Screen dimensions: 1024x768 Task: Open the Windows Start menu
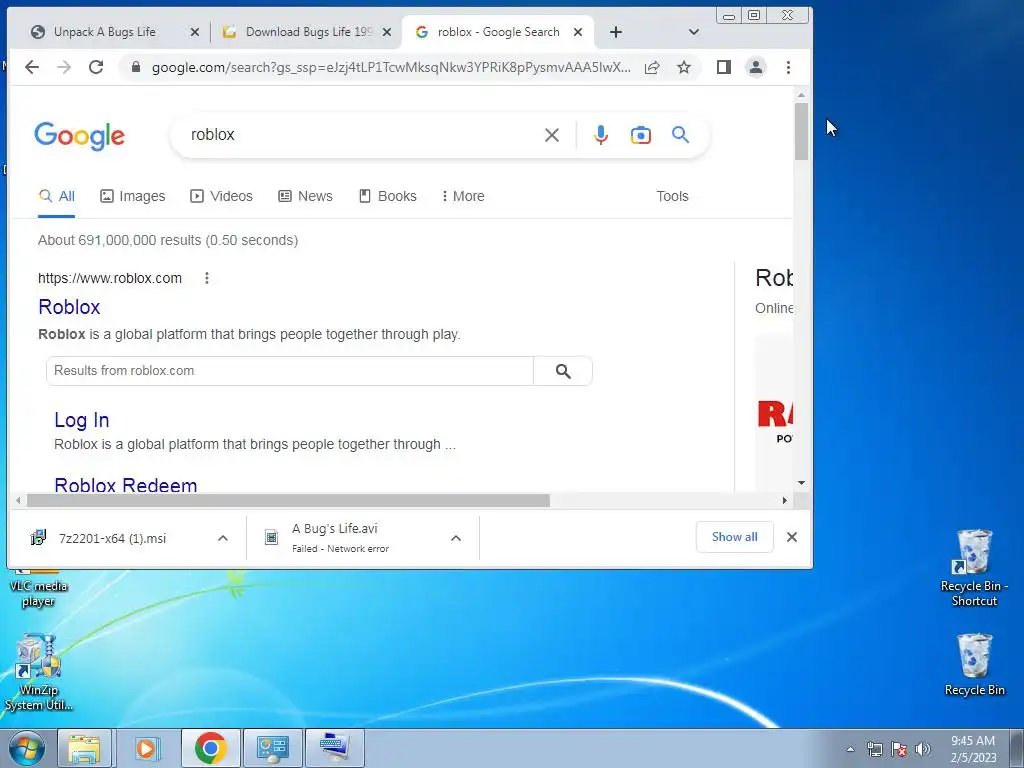(x=26, y=748)
